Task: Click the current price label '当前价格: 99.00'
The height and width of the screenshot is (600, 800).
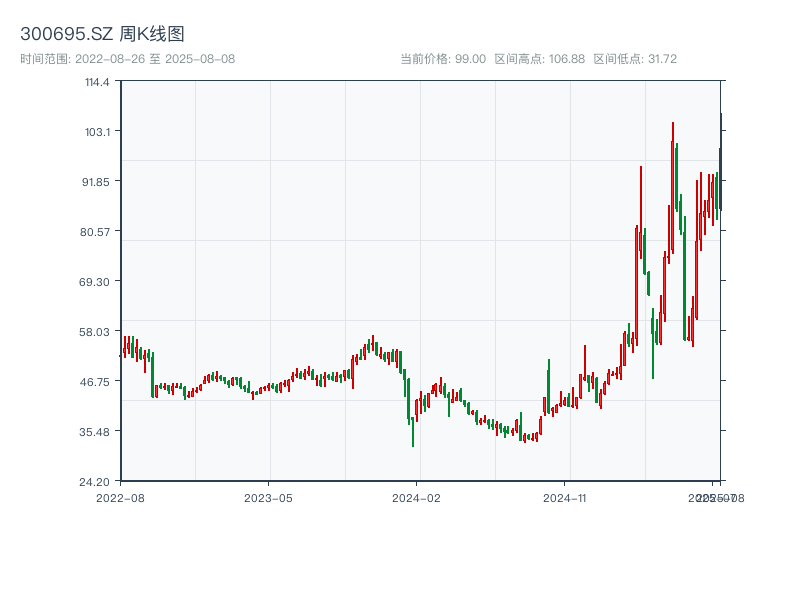Action: coord(443,59)
